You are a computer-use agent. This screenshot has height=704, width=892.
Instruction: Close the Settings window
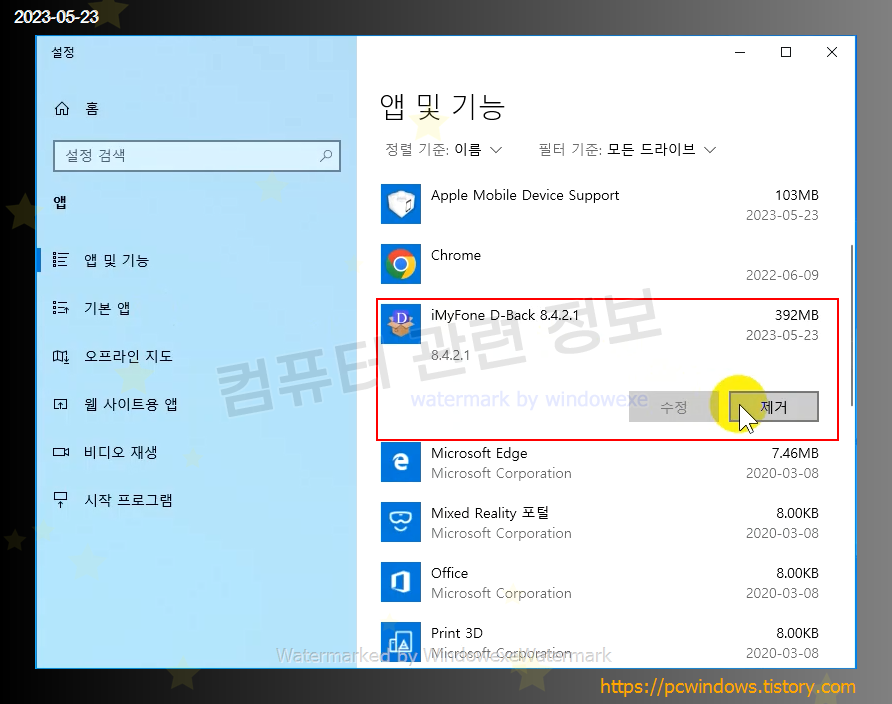[x=832, y=52]
